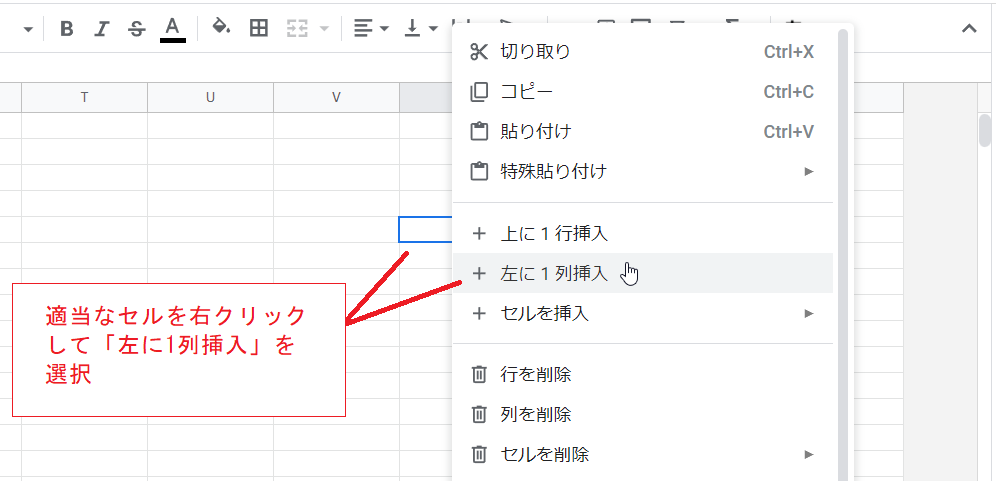Open the borders tool
The height and width of the screenshot is (481, 996).
259,28
